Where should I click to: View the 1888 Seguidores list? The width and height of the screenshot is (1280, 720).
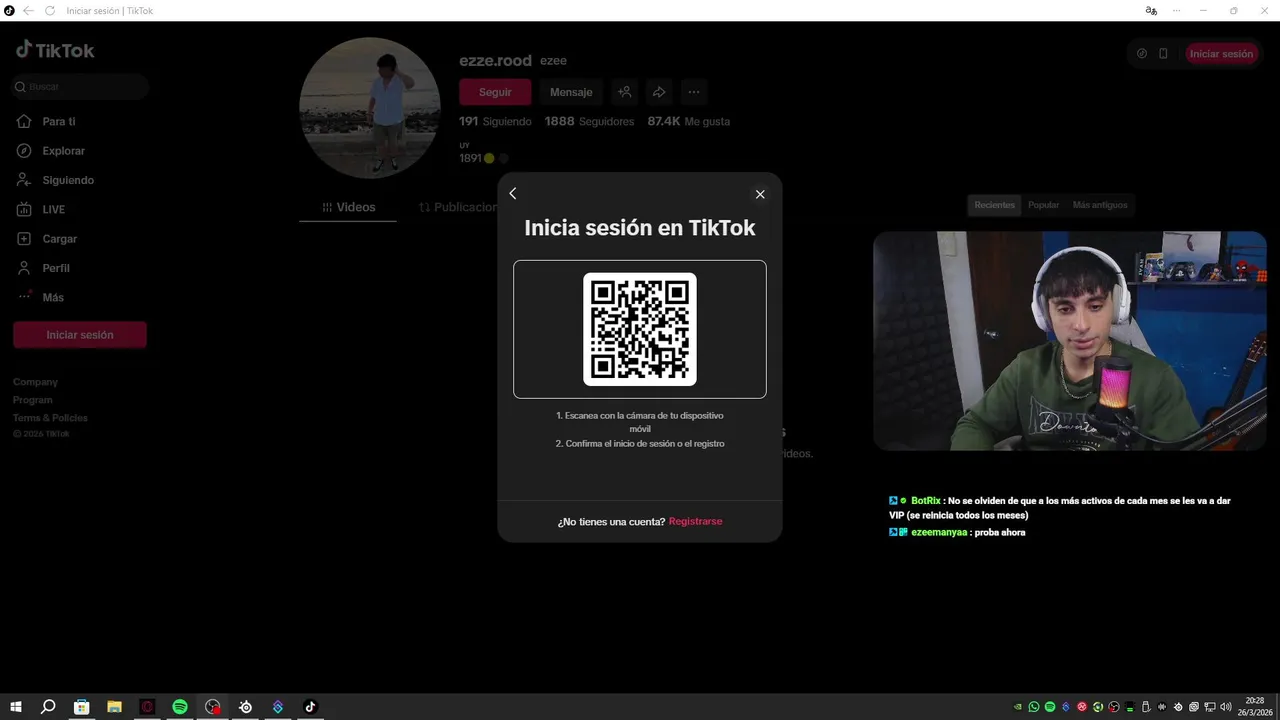pyautogui.click(x=589, y=121)
